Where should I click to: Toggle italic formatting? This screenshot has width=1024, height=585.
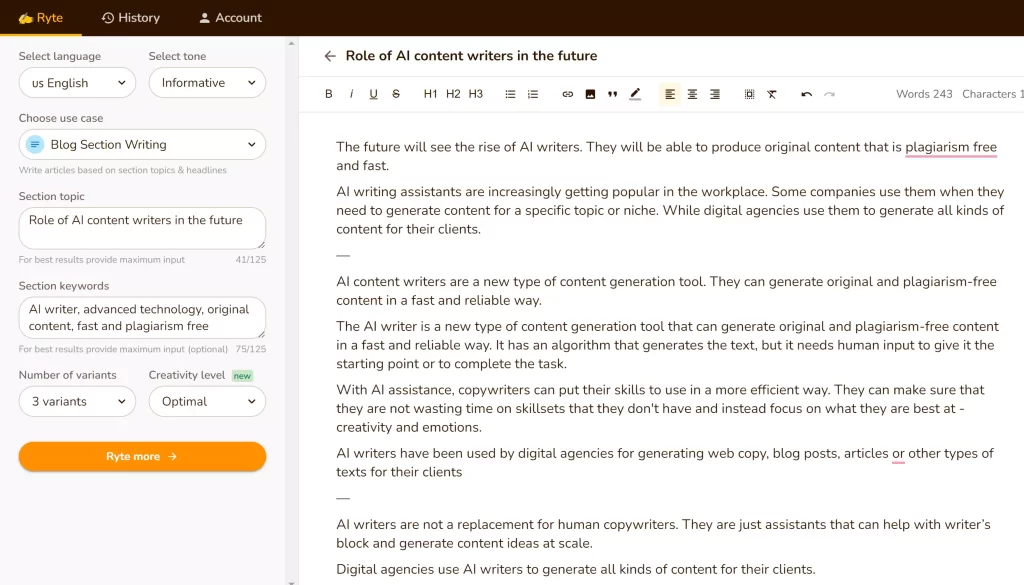point(351,94)
